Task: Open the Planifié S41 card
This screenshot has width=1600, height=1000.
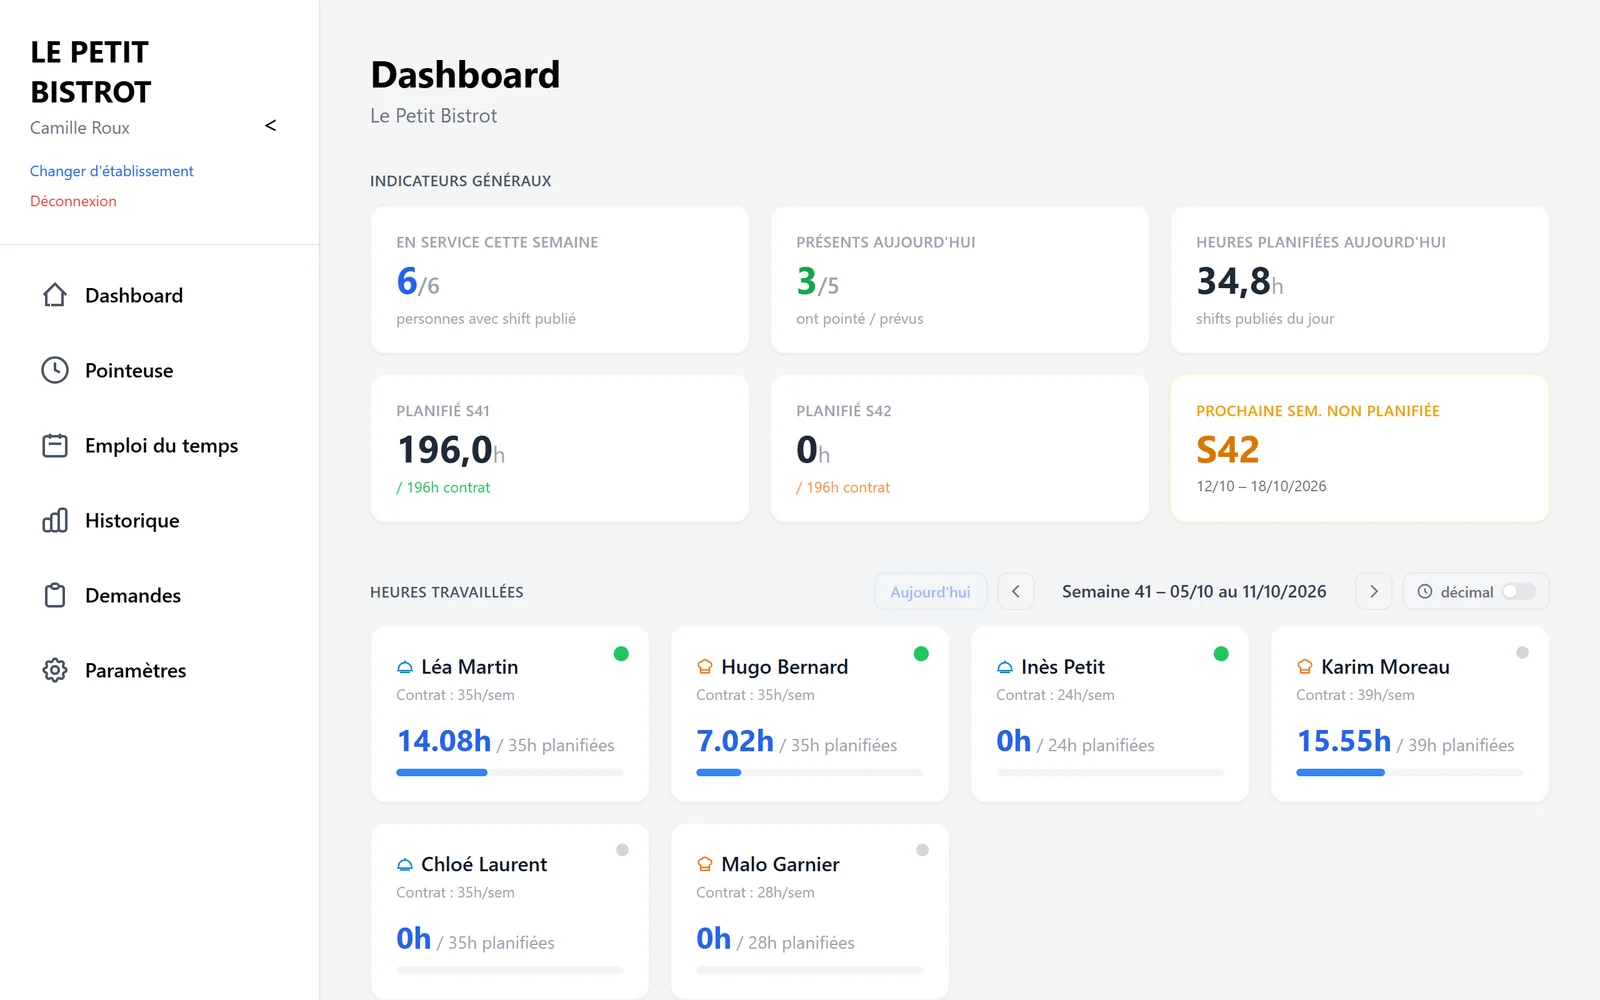Action: pyautogui.click(x=560, y=448)
